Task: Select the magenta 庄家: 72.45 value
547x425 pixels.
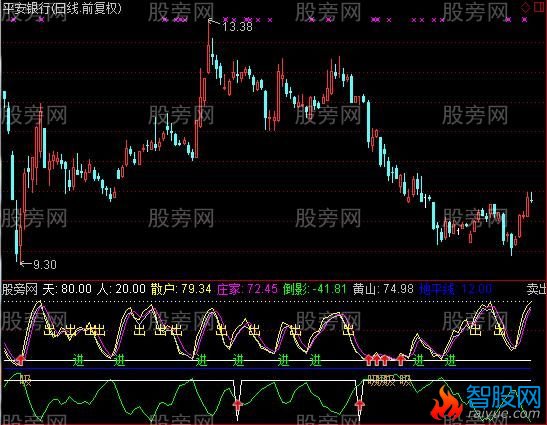Action: click(x=247, y=289)
